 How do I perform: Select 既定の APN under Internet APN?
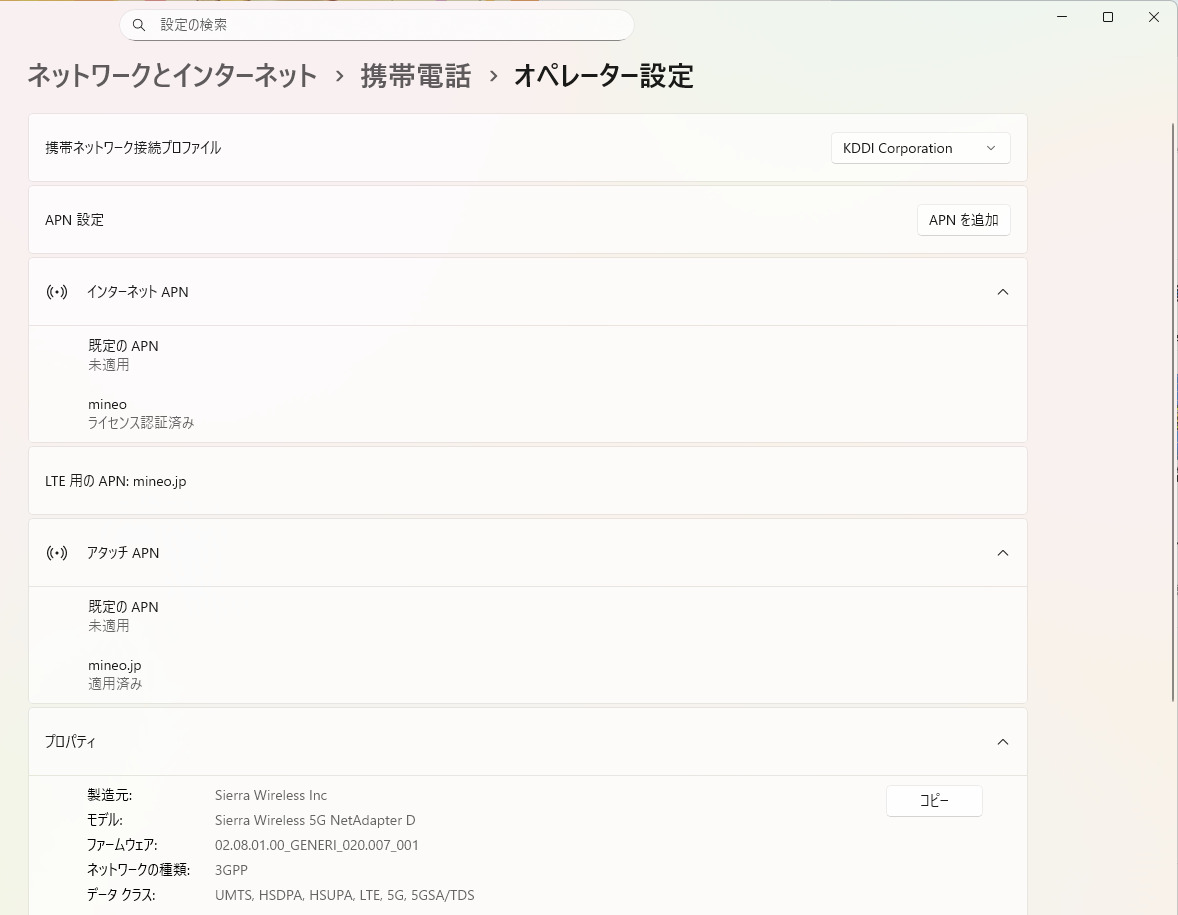[x=123, y=355]
